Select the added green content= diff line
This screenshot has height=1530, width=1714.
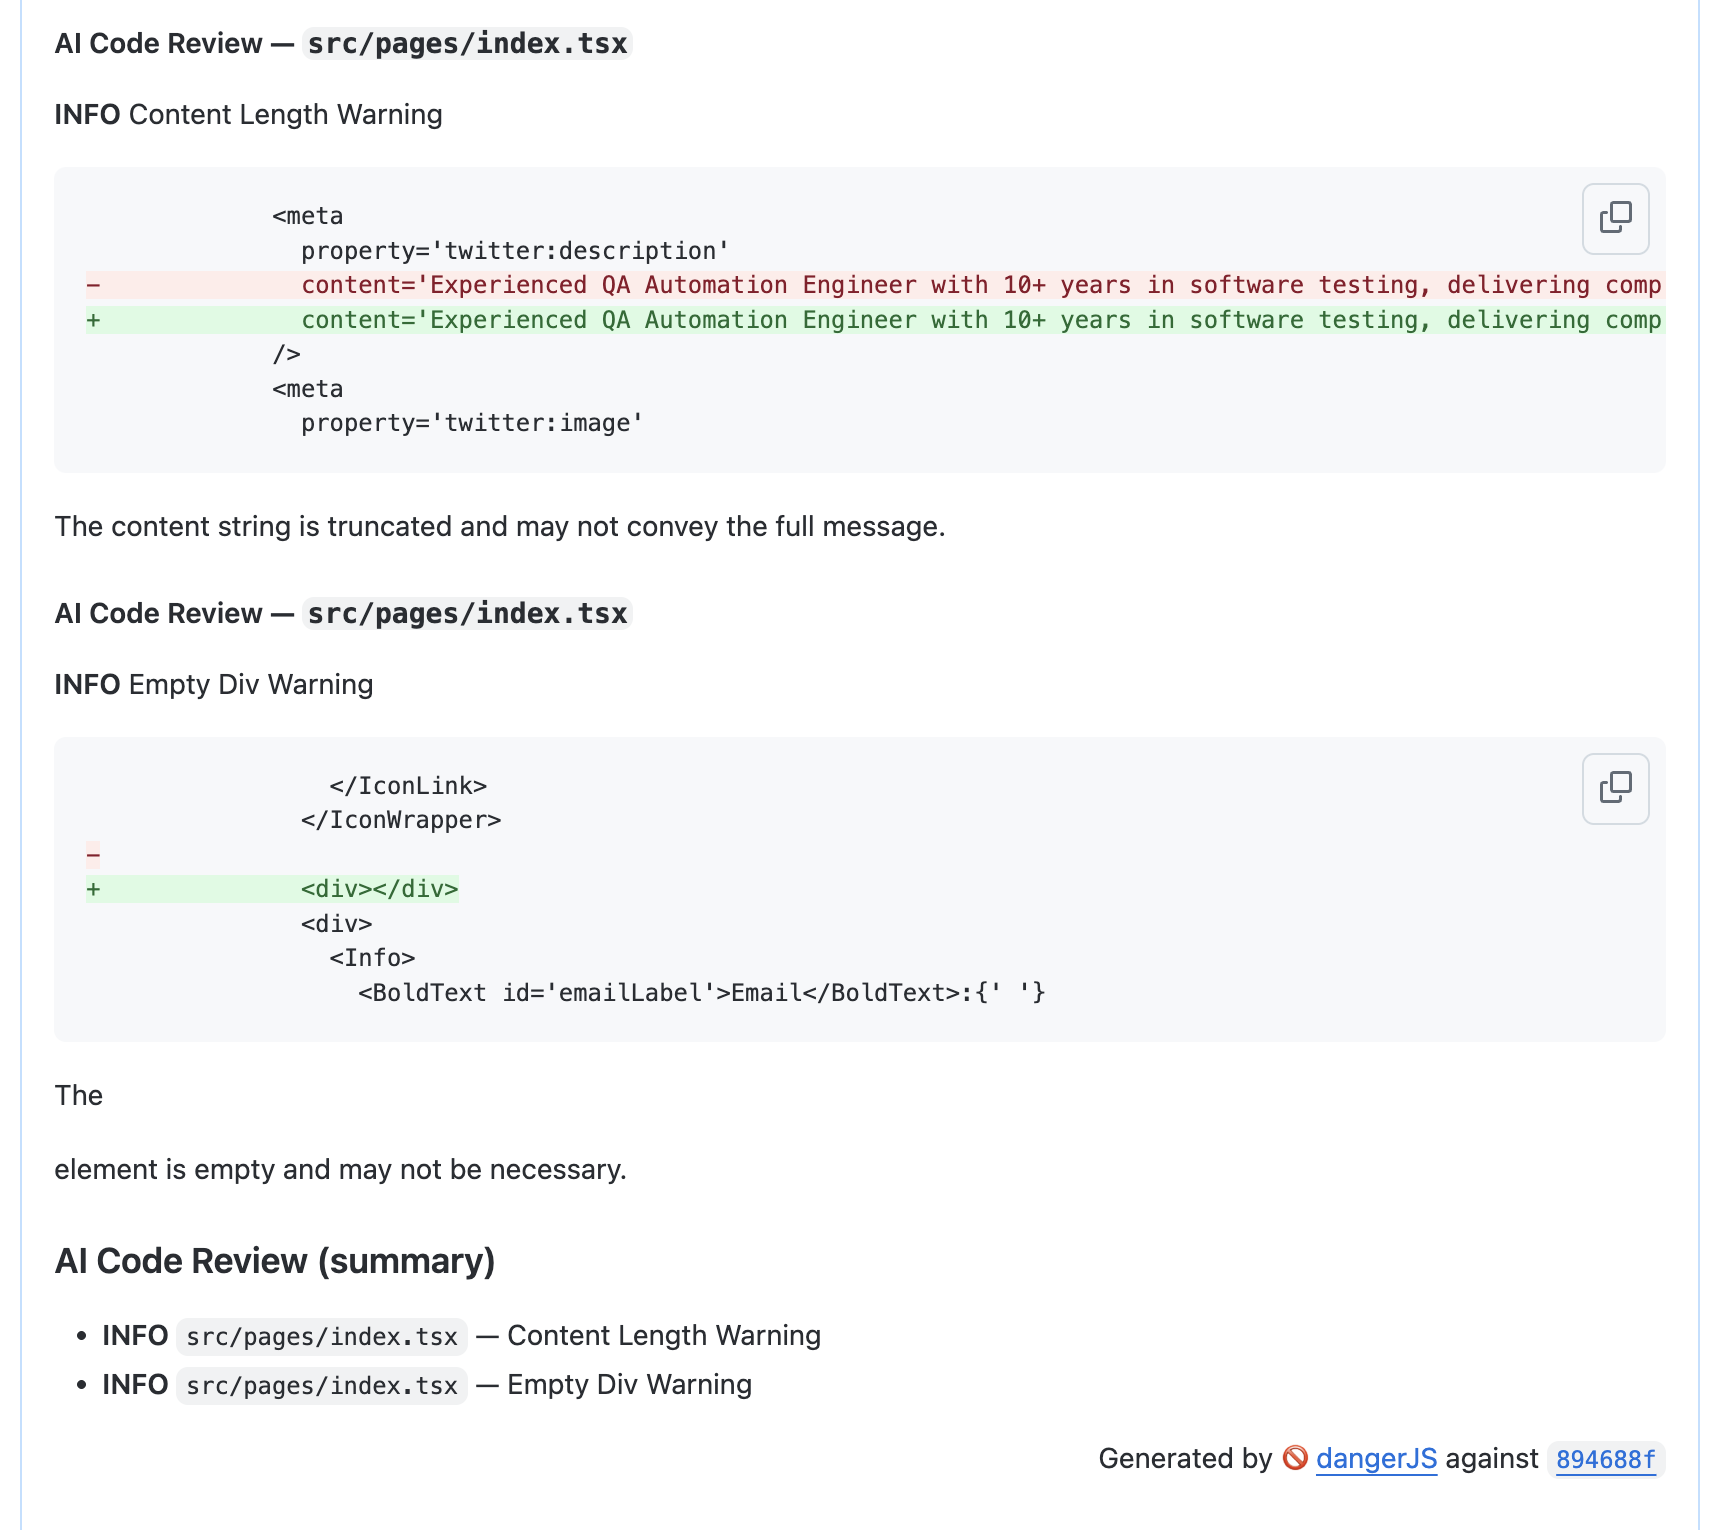[875, 320]
